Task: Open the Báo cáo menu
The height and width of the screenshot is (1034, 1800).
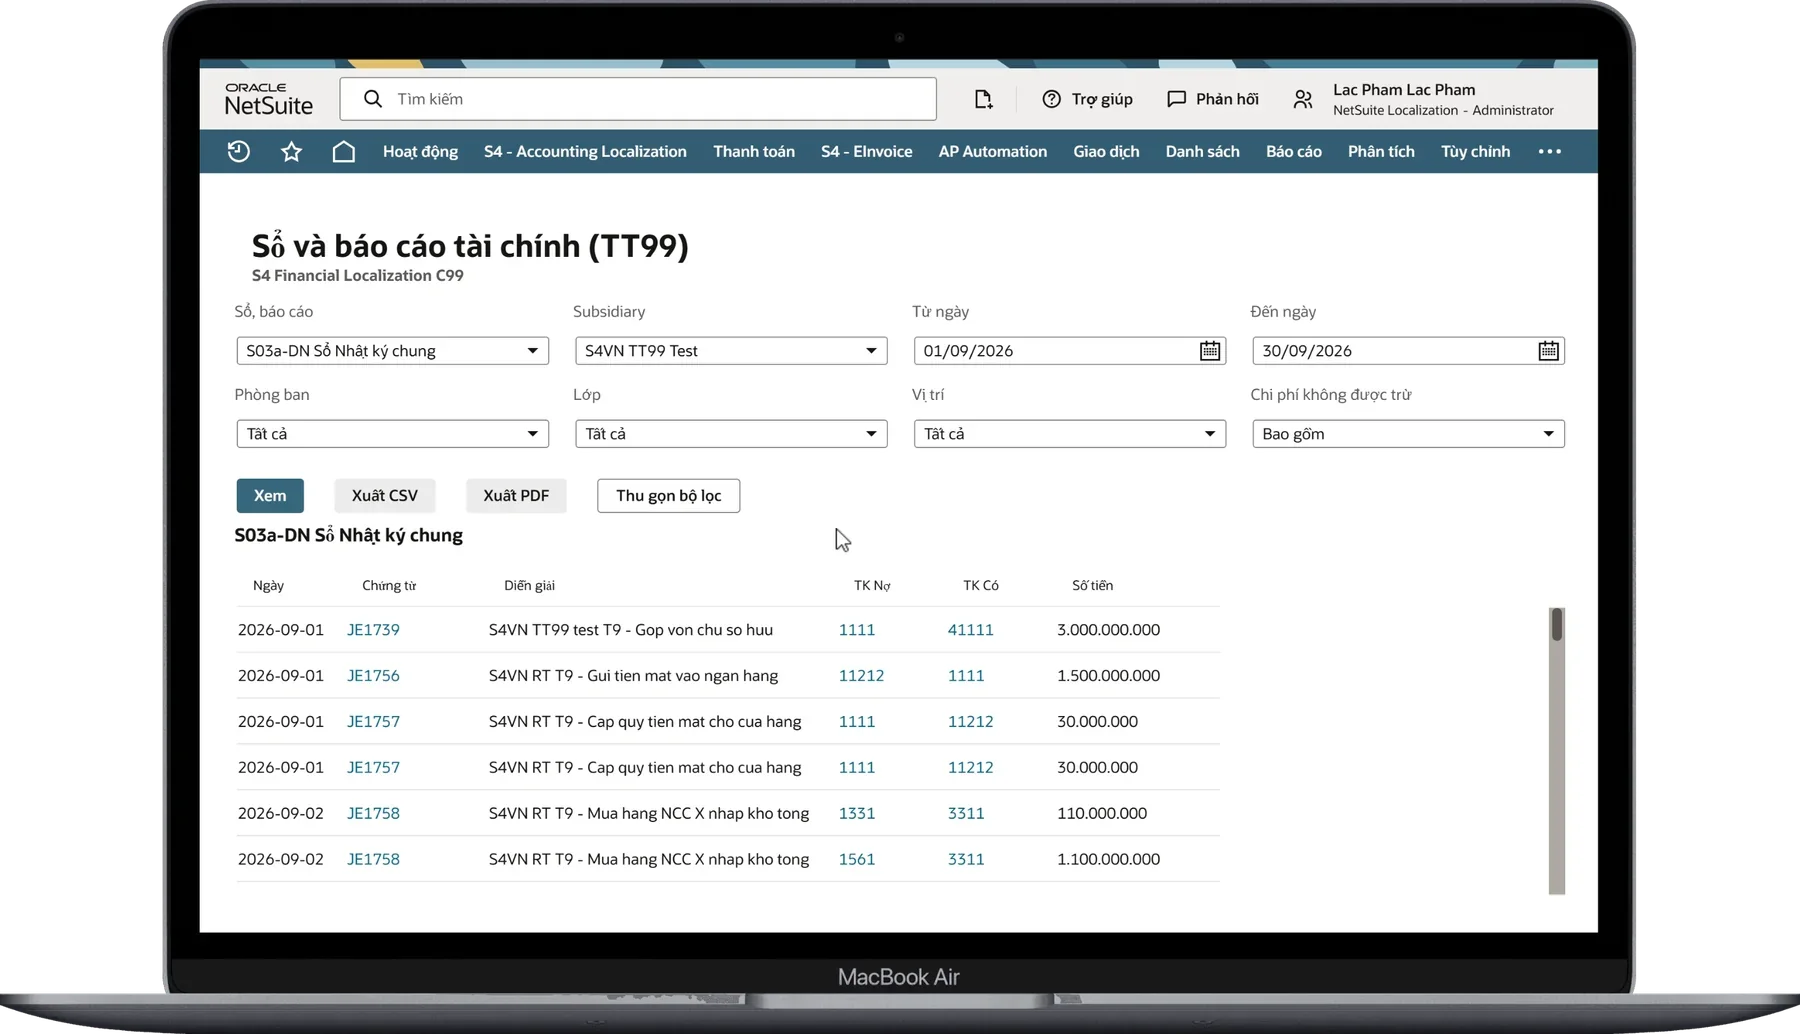Action: pos(1293,151)
